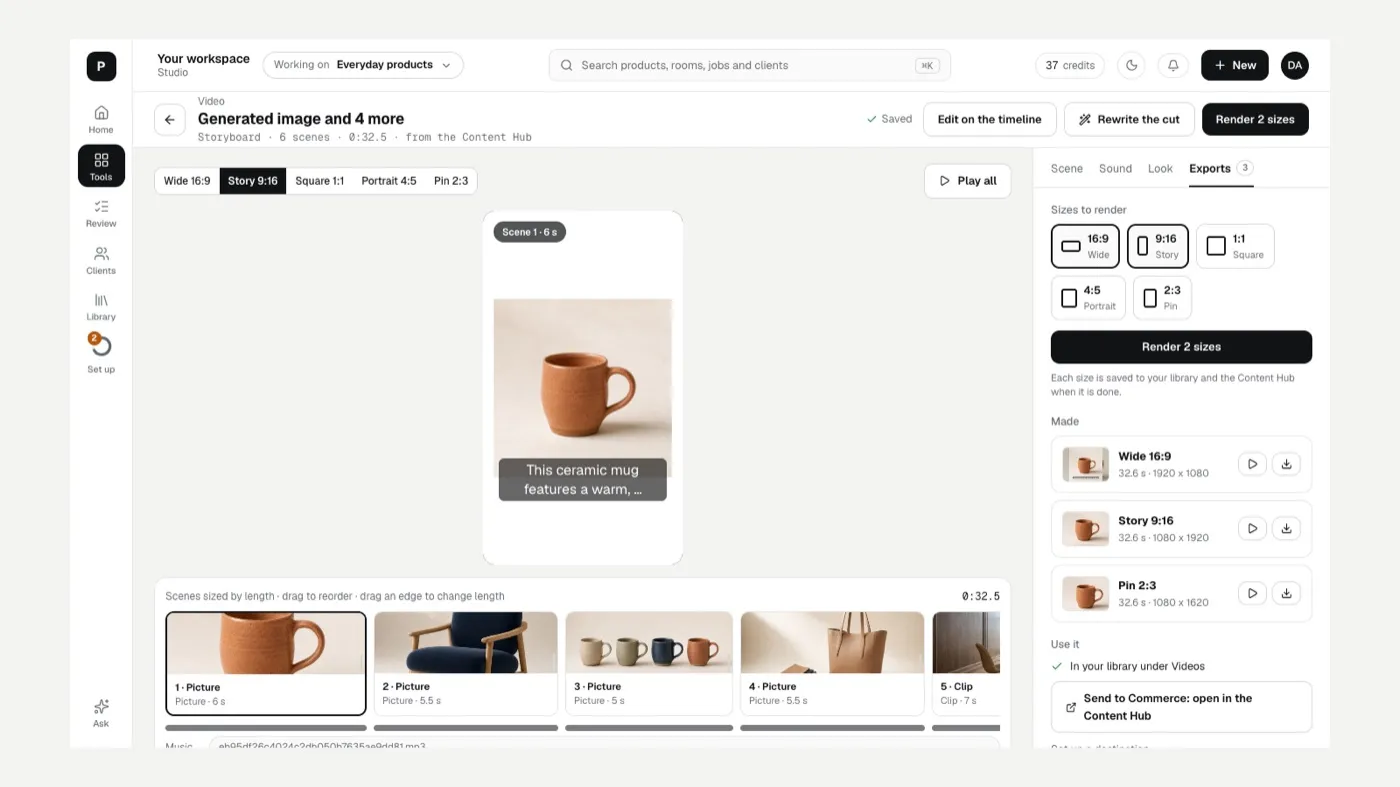1400x787 pixels.
Task: Go back with the arrow button
Action: point(170,119)
